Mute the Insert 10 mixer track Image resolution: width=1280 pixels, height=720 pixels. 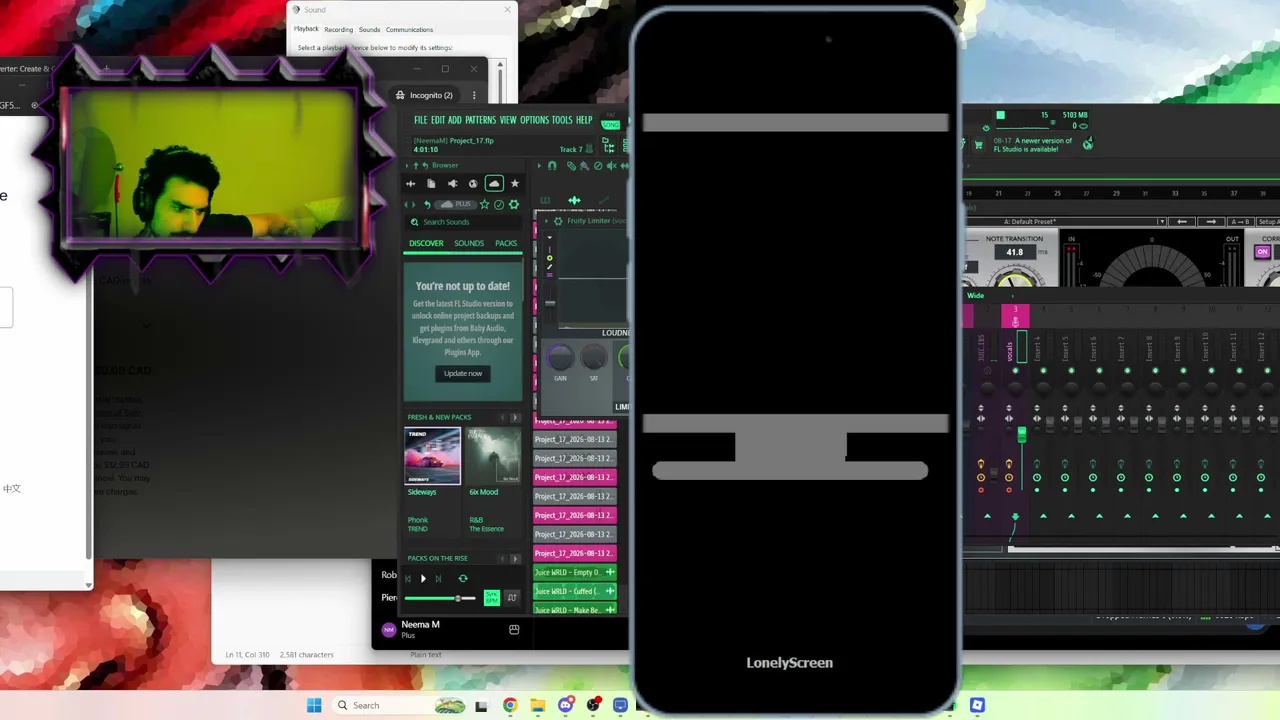(x=1211, y=371)
